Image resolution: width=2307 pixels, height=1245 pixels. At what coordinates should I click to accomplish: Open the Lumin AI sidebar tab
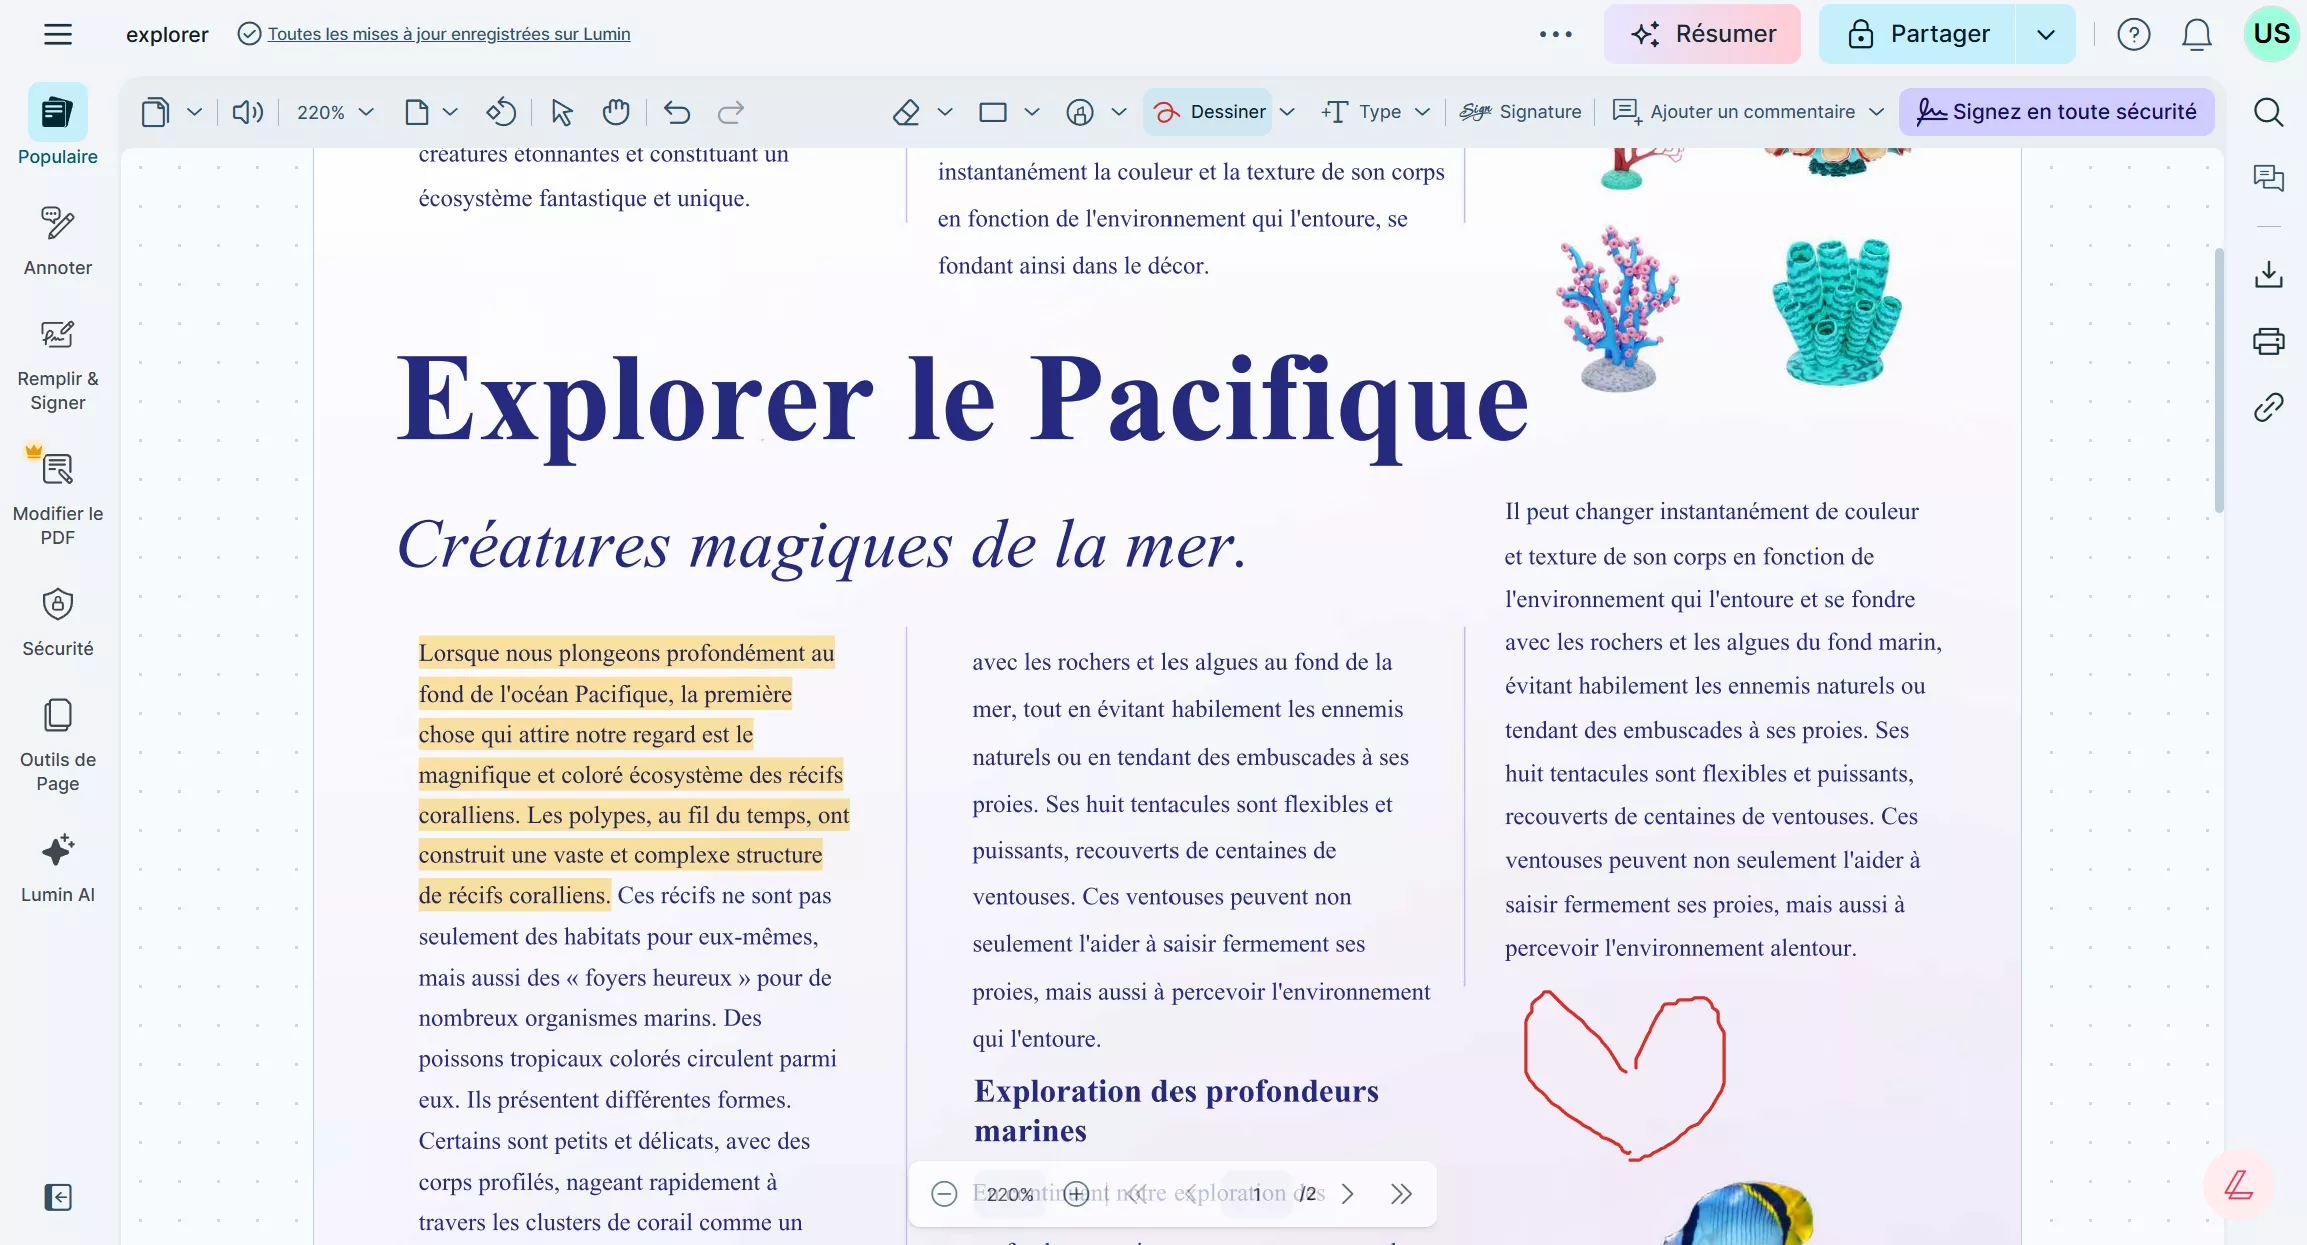click(x=57, y=867)
